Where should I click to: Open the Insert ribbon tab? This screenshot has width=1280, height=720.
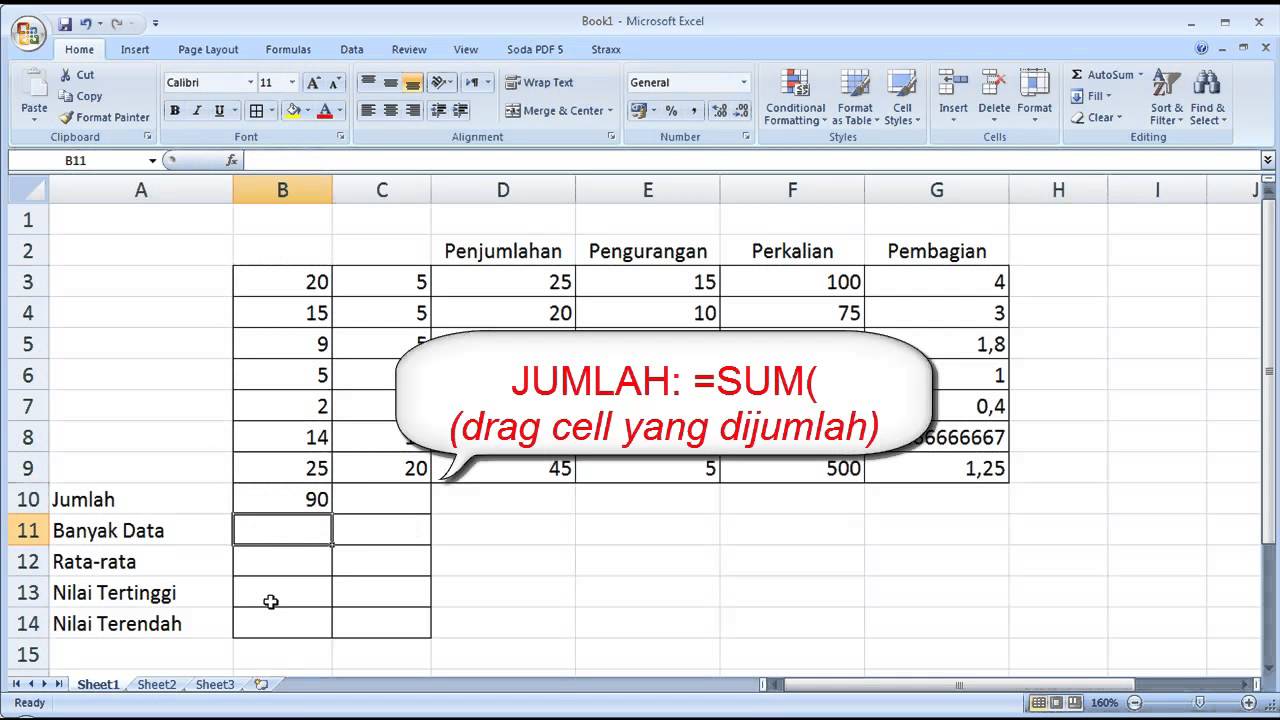[x=135, y=49]
